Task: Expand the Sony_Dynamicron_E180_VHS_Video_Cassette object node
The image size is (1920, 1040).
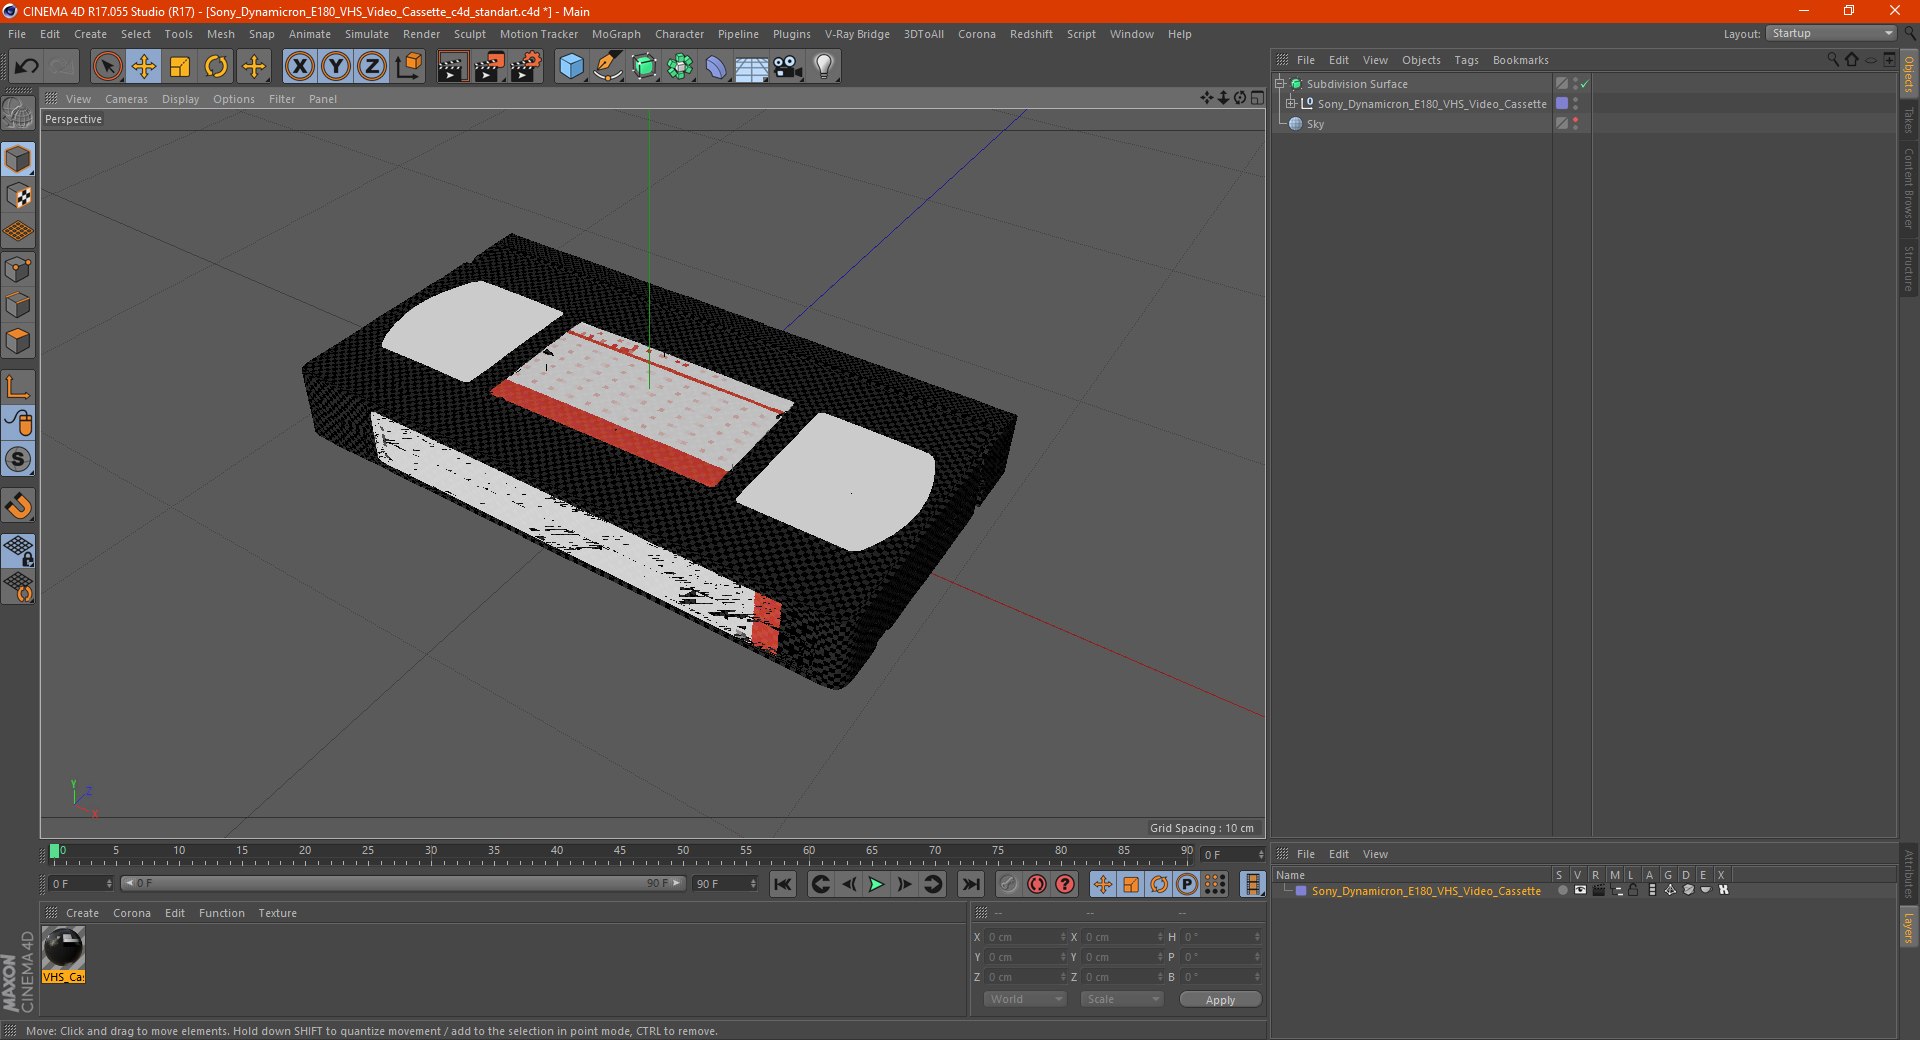Action: coord(1290,104)
